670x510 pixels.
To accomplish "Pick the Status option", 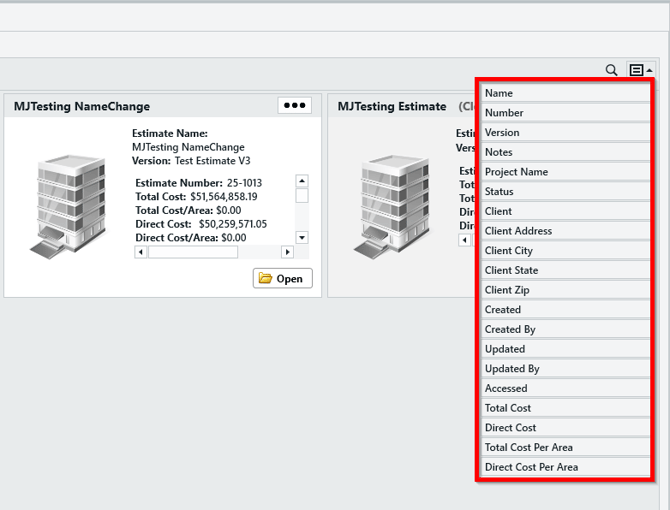I will click(x=565, y=191).
